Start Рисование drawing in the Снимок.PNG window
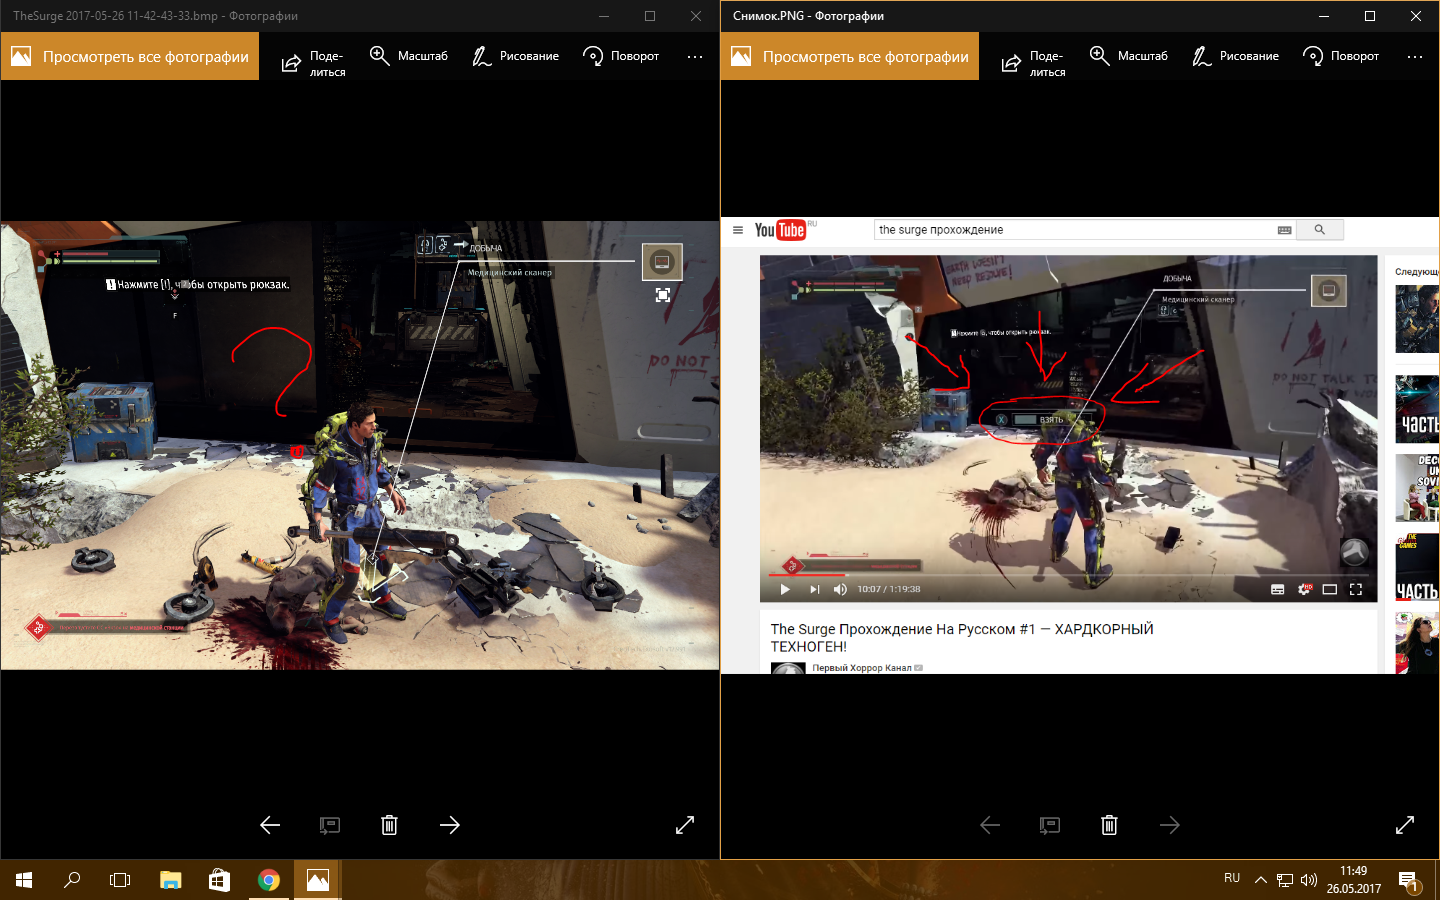This screenshot has width=1440, height=900. [1235, 56]
